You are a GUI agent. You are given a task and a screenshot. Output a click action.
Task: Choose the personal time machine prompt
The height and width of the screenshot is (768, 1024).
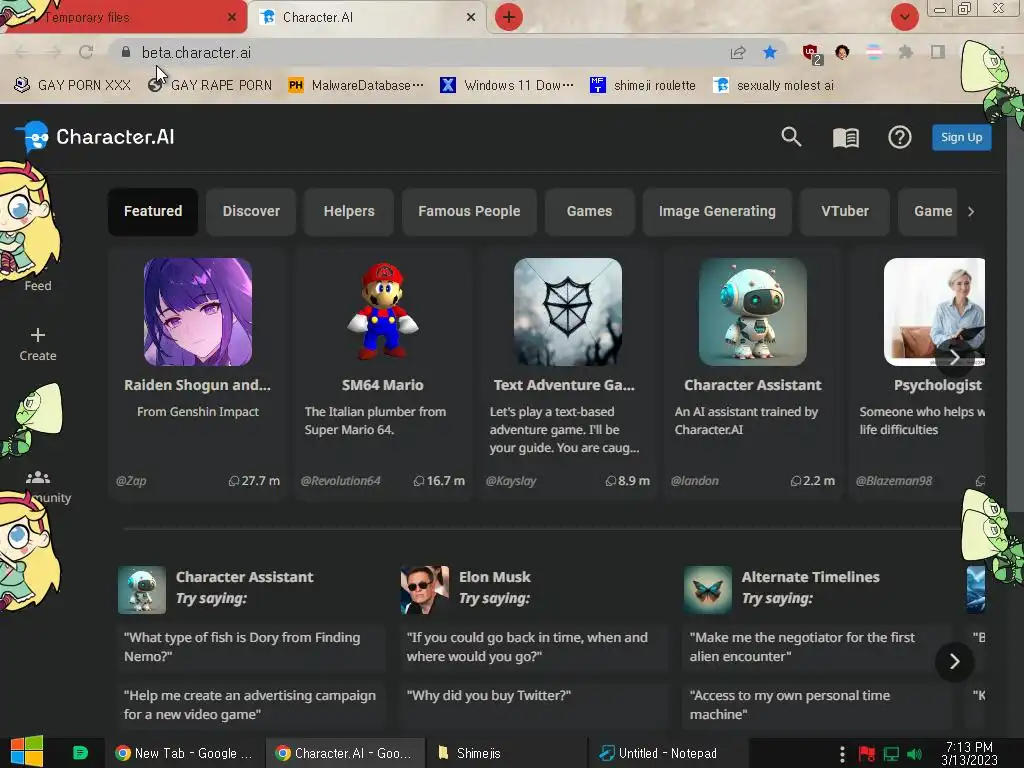pos(817,705)
